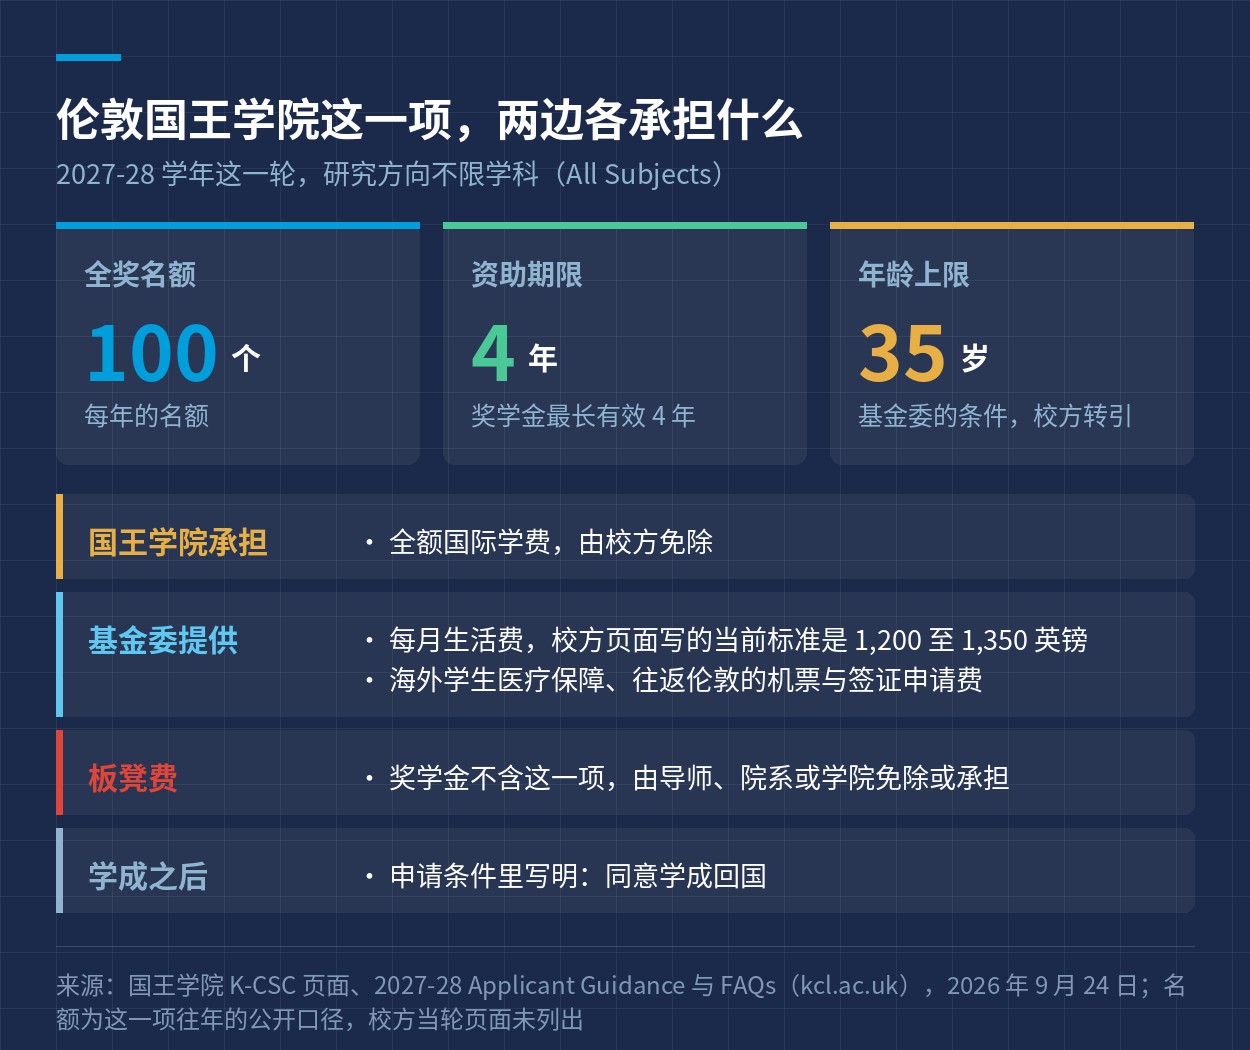Click the green number 4
This screenshot has height=1050, width=1250.
(x=493, y=353)
